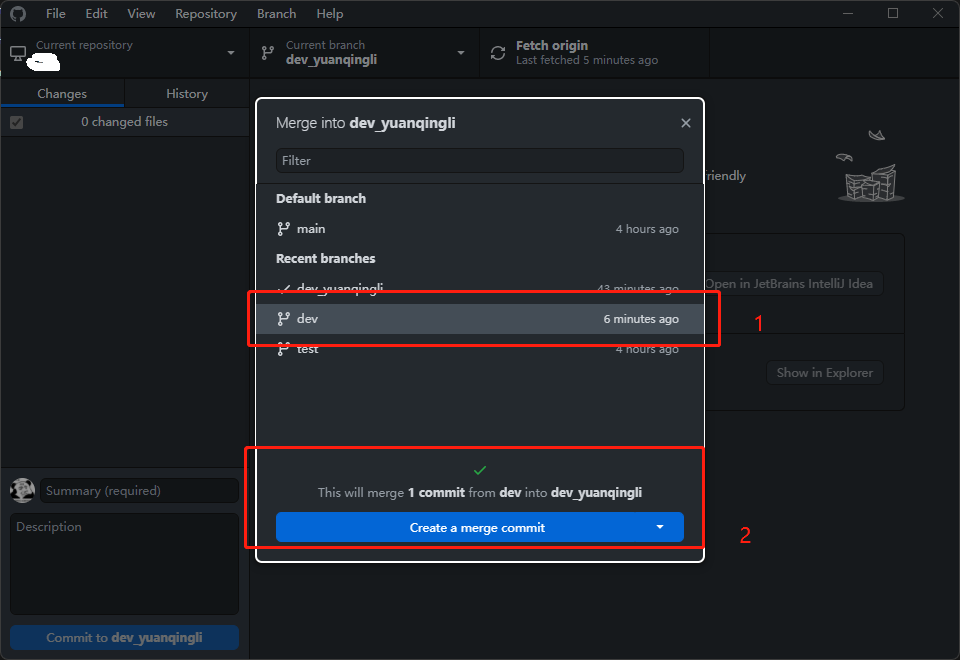Open the Repository menu
Image resolution: width=960 pixels, height=660 pixels.
(206, 13)
